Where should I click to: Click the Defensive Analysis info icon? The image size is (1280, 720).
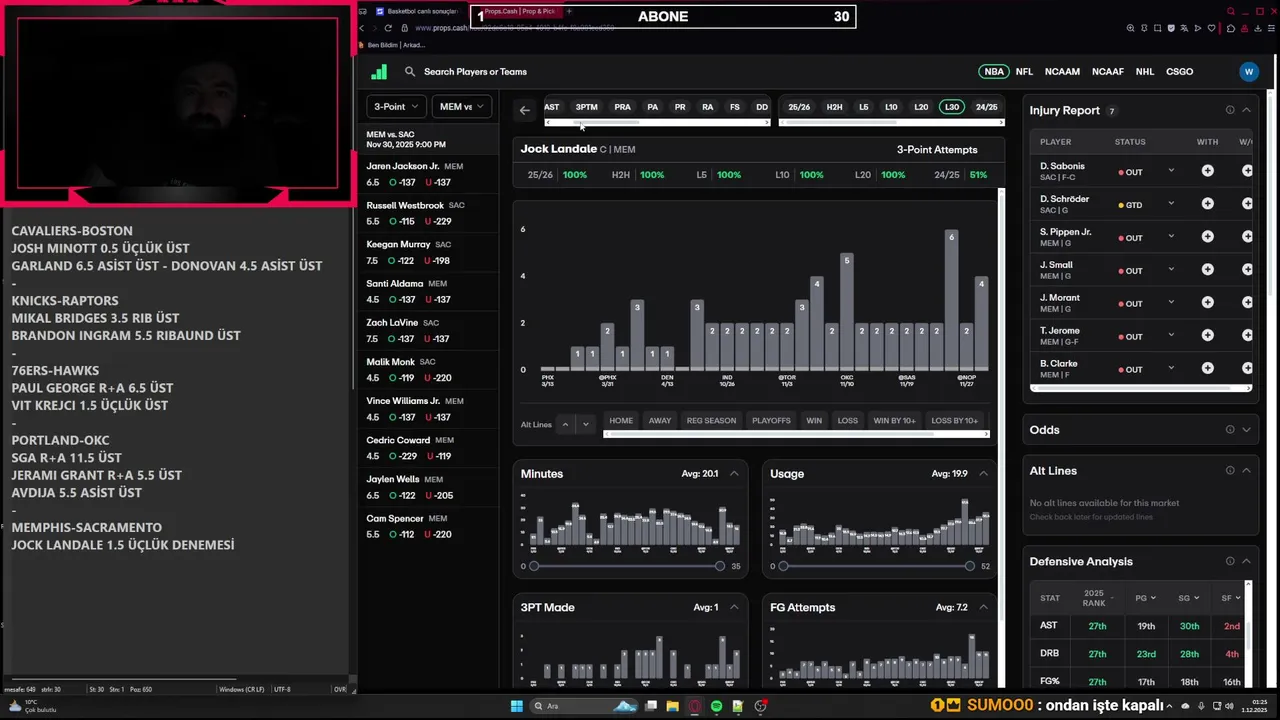[1230, 562]
